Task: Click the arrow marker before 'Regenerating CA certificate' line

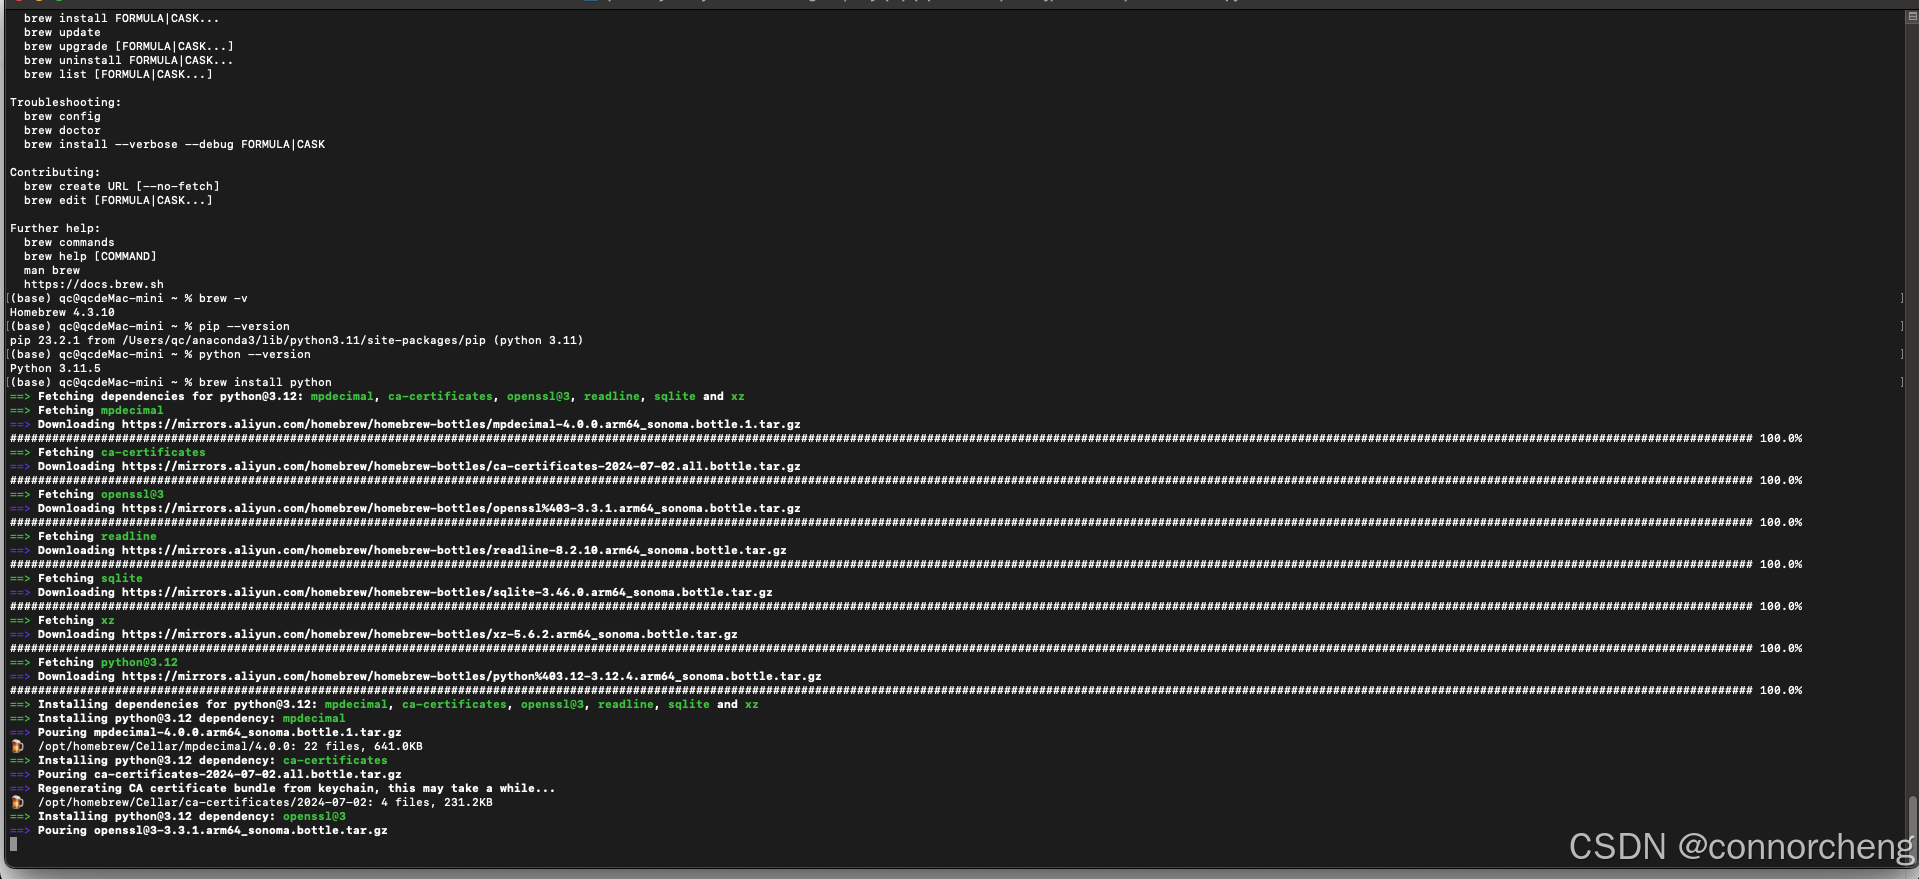Action: pos(20,788)
